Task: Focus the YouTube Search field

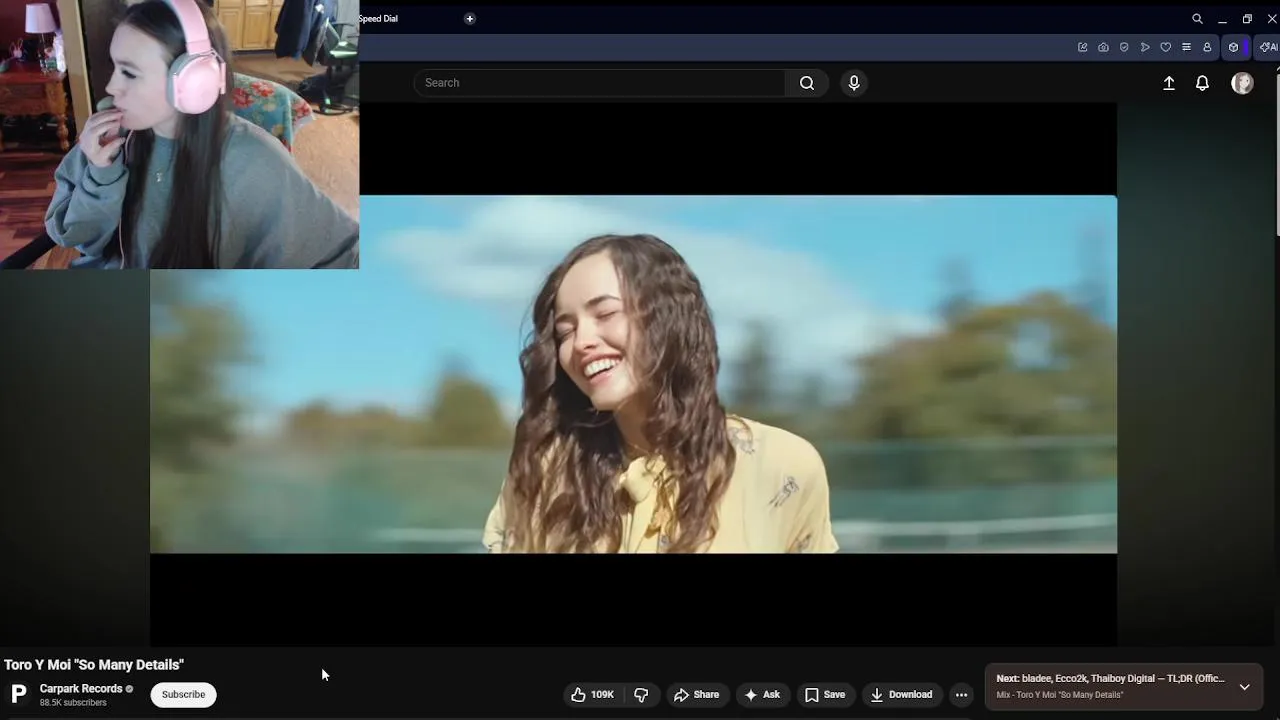Action: coord(600,83)
